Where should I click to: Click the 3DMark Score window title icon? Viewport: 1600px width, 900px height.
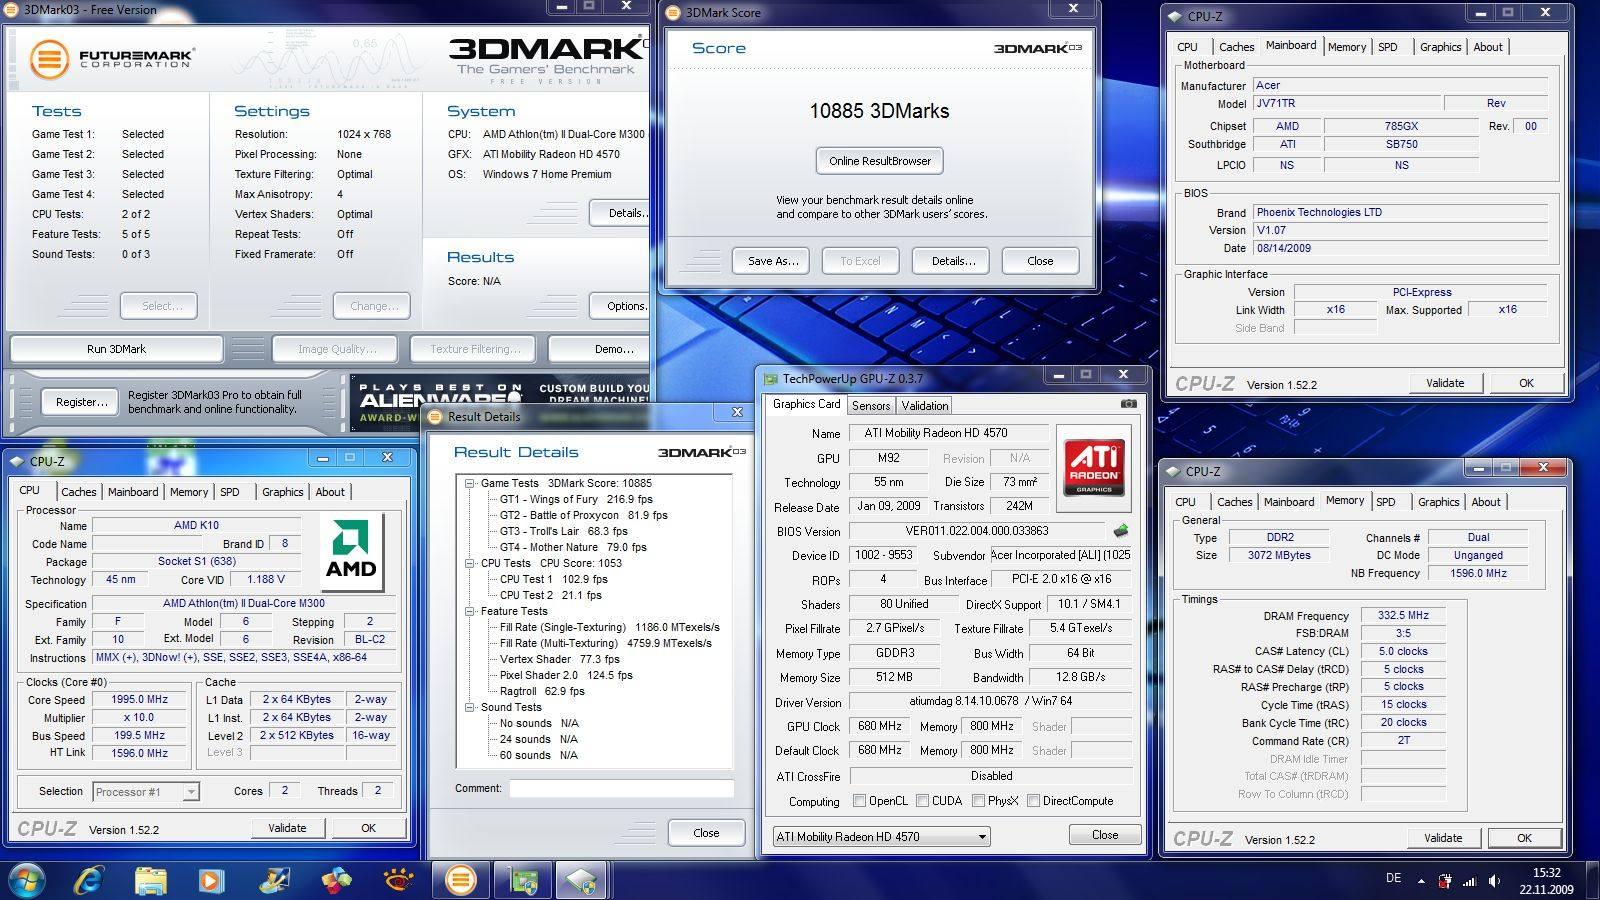(673, 13)
